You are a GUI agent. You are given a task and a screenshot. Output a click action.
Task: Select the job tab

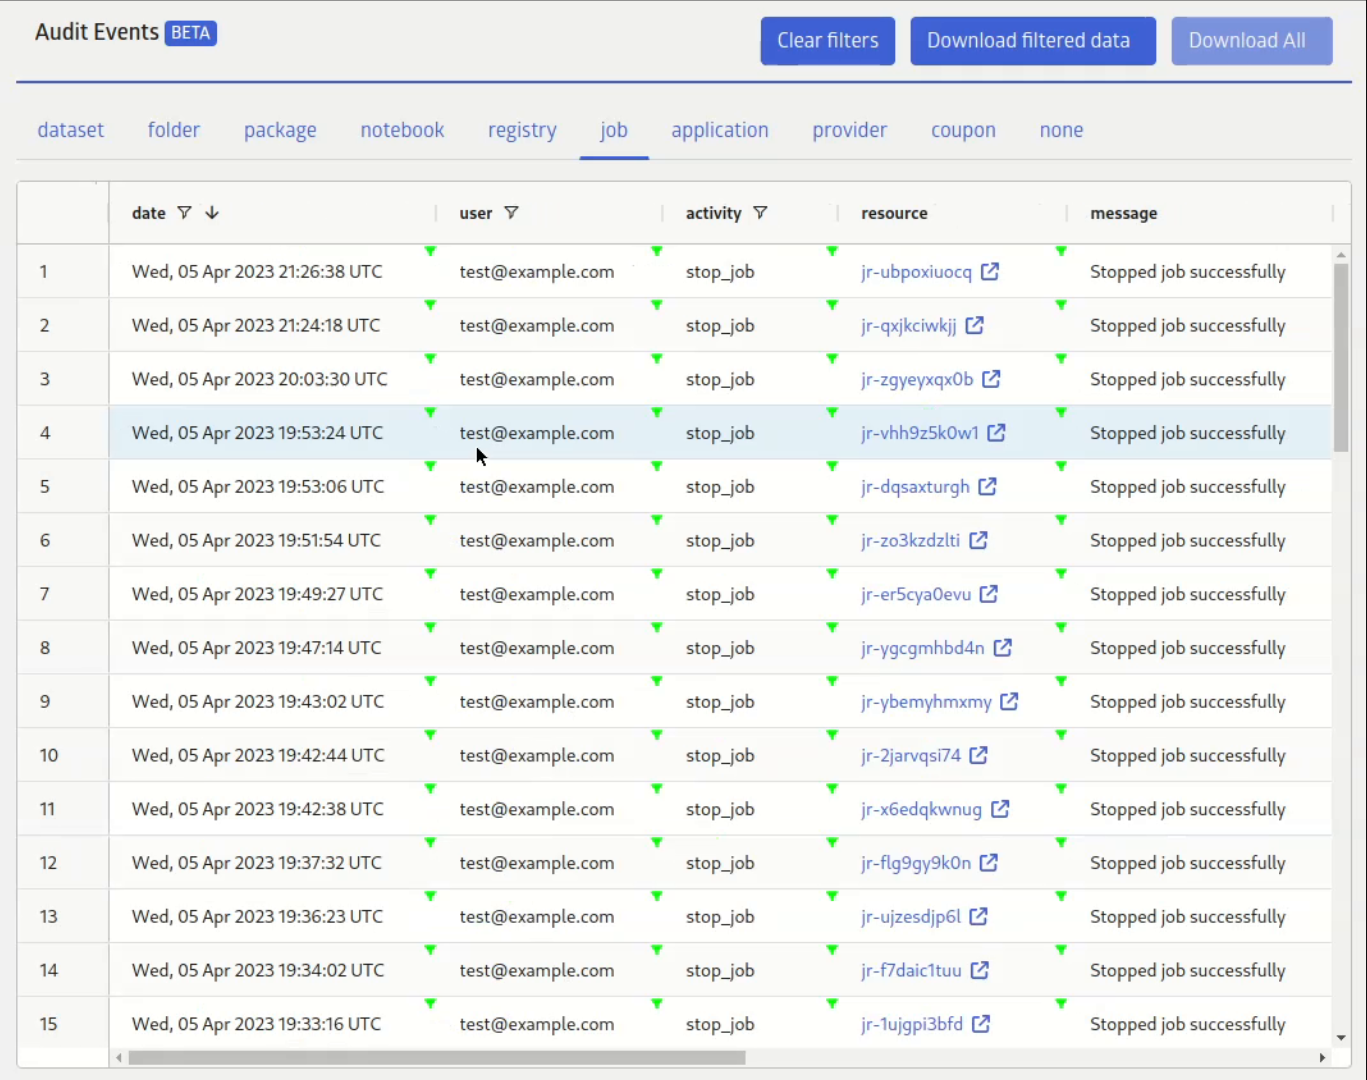tap(614, 130)
